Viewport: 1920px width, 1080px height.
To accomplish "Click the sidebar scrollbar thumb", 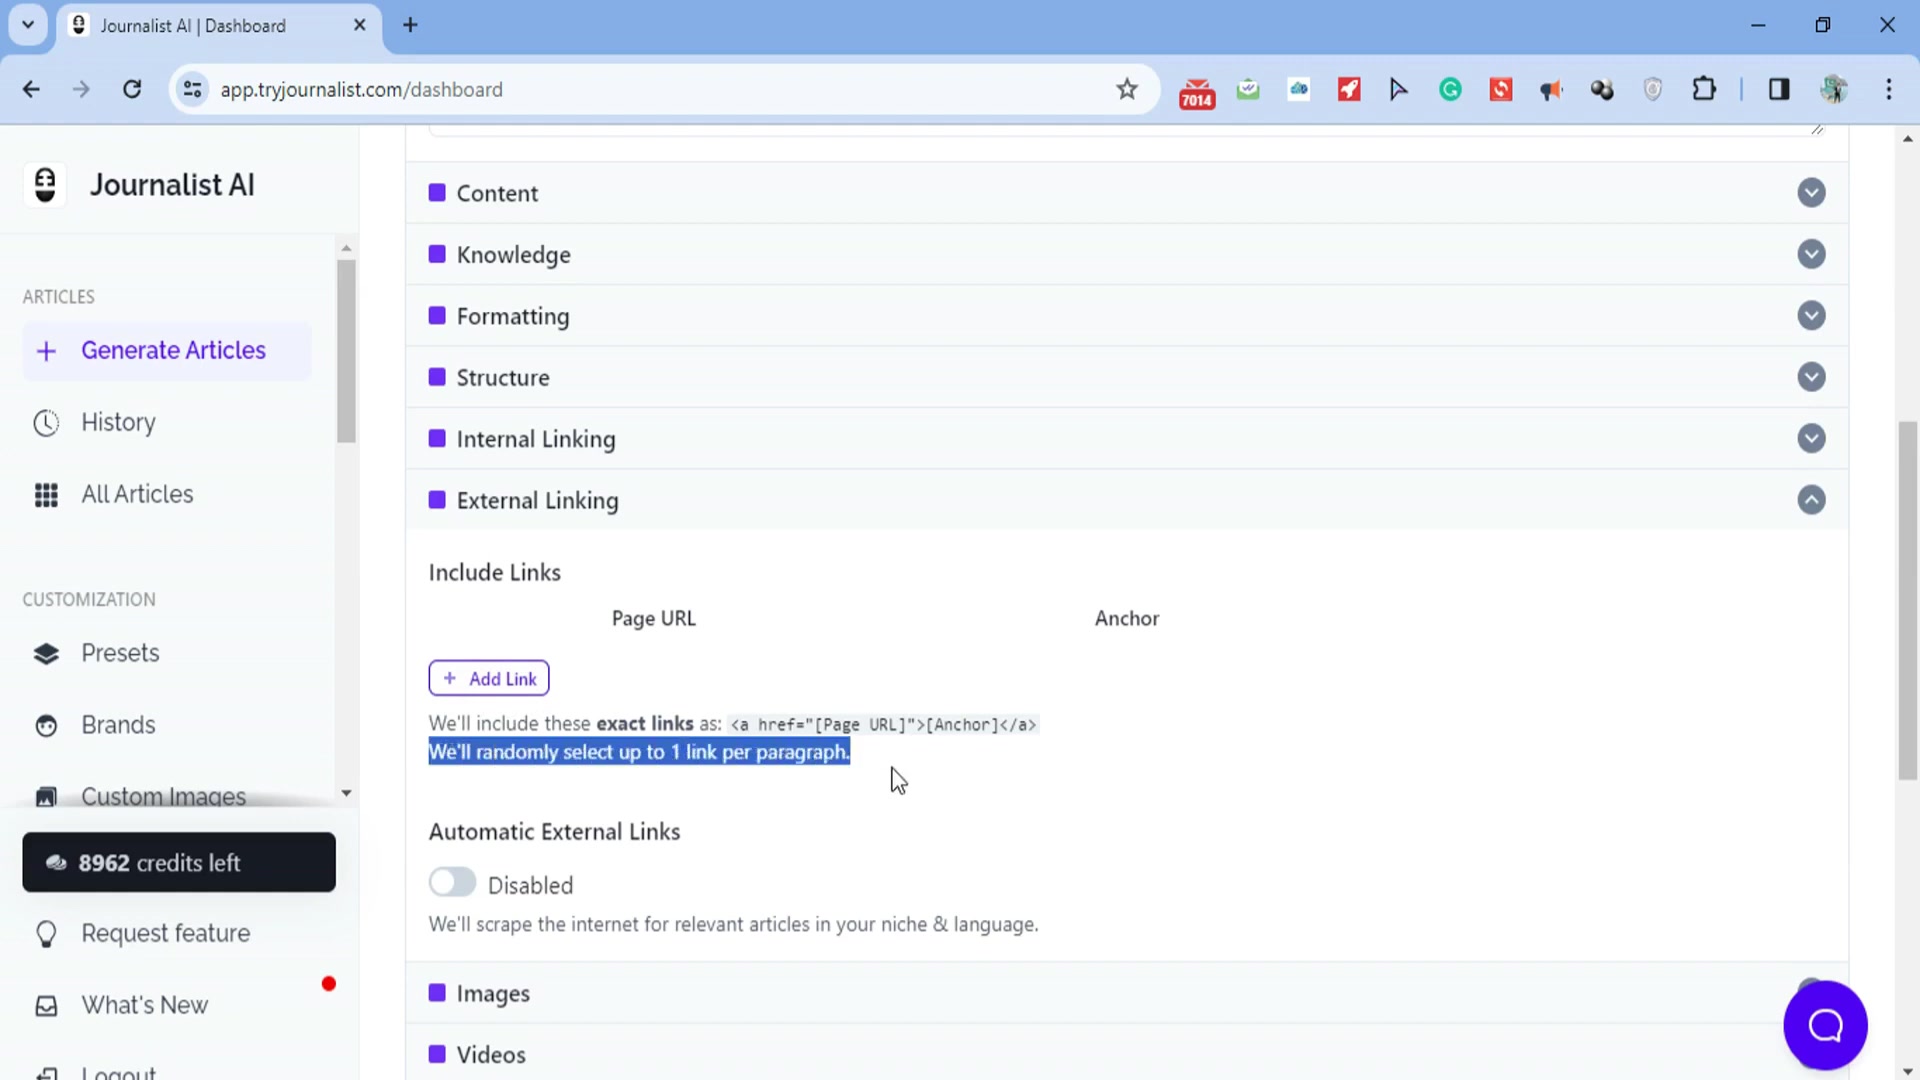I will 346,351.
